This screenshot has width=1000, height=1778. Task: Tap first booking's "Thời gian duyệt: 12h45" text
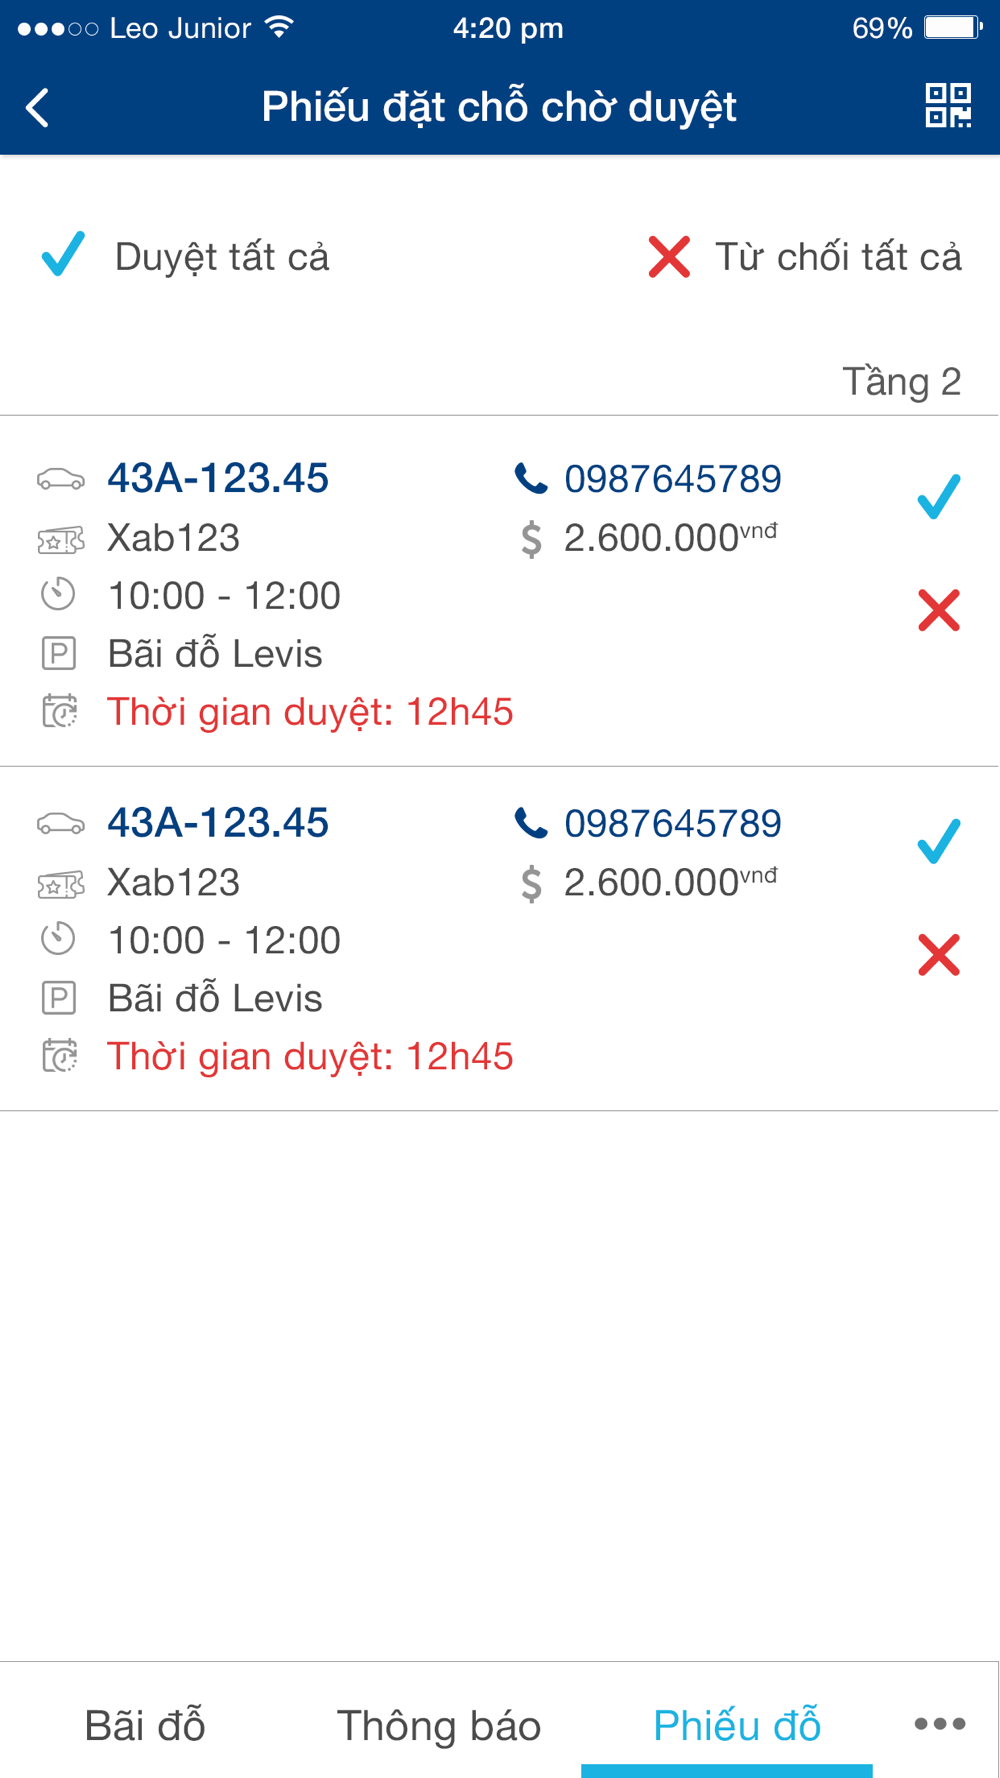(310, 712)
